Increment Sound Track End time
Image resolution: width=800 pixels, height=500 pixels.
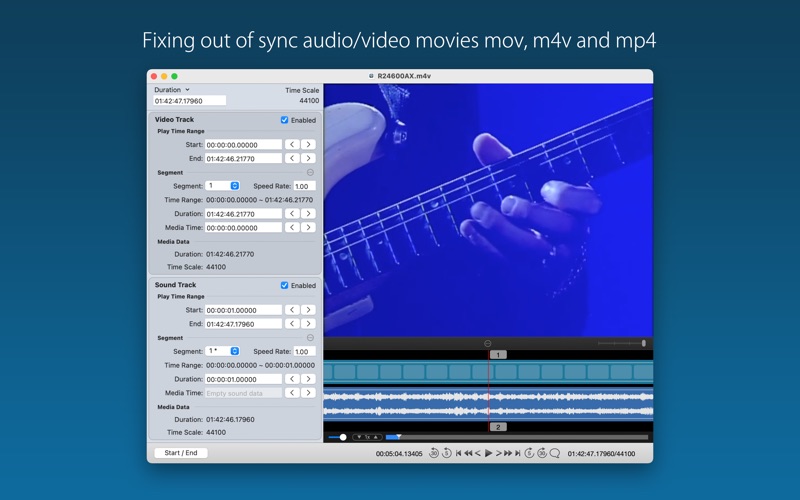coord(308,323)
